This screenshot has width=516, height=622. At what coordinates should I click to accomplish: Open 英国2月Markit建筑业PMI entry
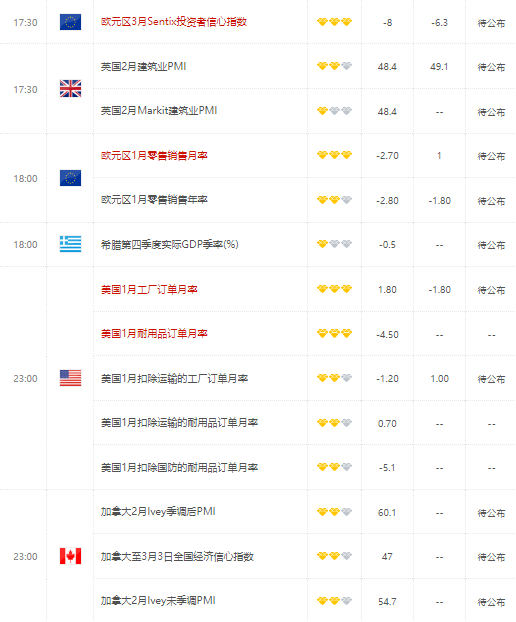[x=159, y=111]
